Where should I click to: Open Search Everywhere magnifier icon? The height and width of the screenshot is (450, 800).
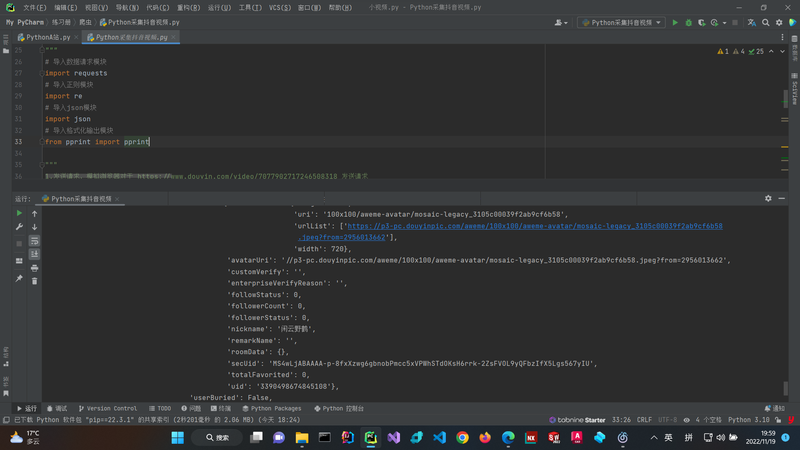(x=765, y=22)
